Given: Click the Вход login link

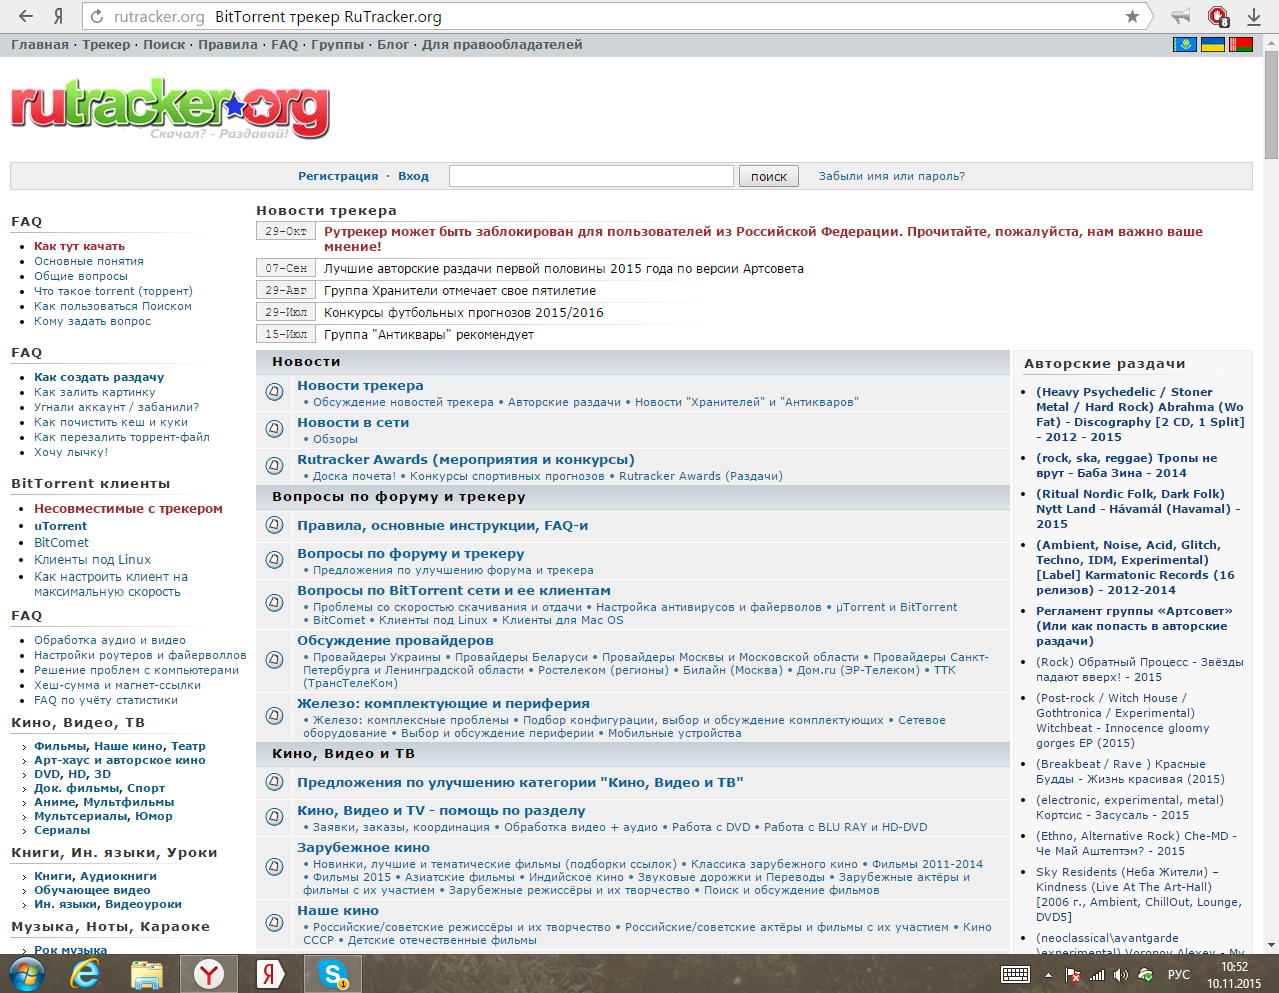Looking at the screenshot, I should coord(413,176).
